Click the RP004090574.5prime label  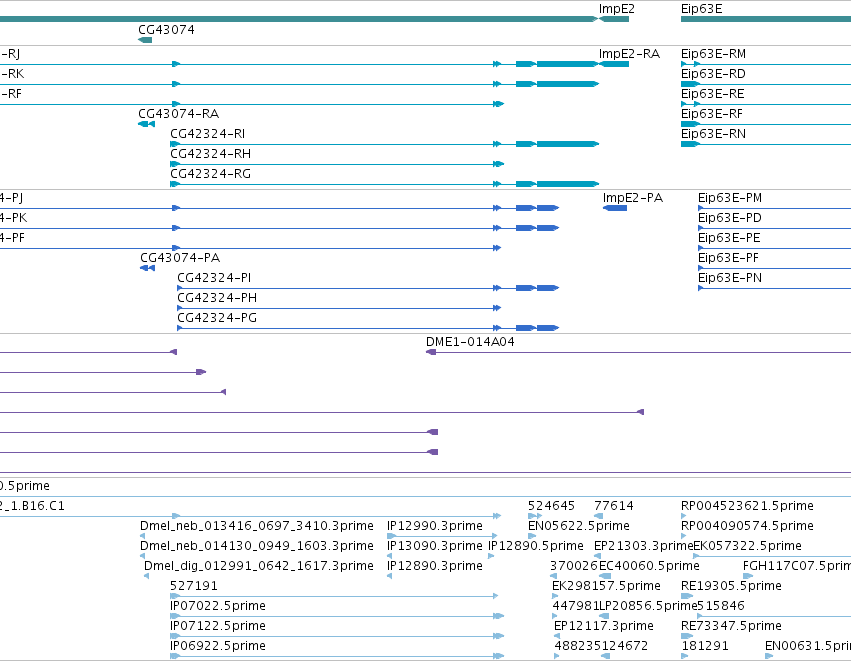pyautogui.click(x=747, y=526)
